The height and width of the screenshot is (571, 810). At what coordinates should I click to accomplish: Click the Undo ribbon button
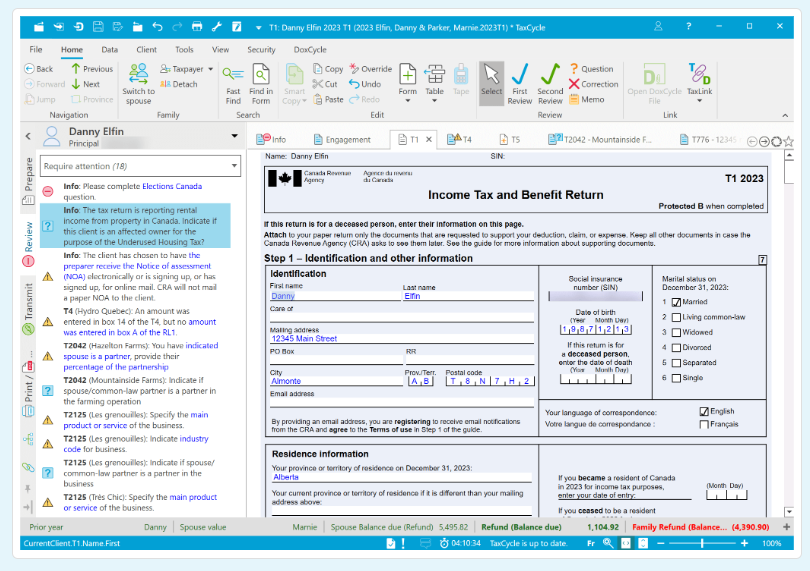click(x=365, y=84)
